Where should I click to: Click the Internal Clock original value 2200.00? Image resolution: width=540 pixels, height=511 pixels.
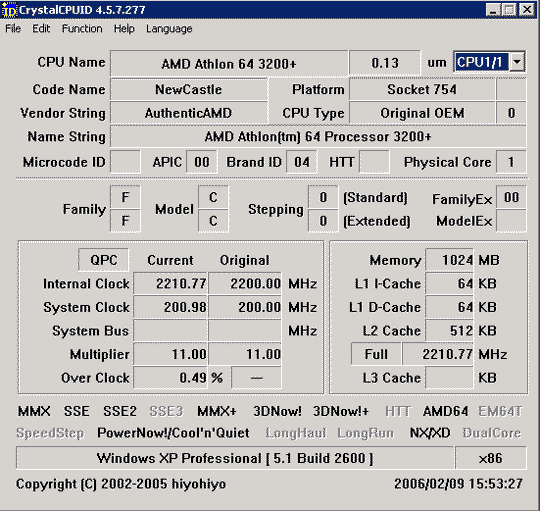[245, 284]
